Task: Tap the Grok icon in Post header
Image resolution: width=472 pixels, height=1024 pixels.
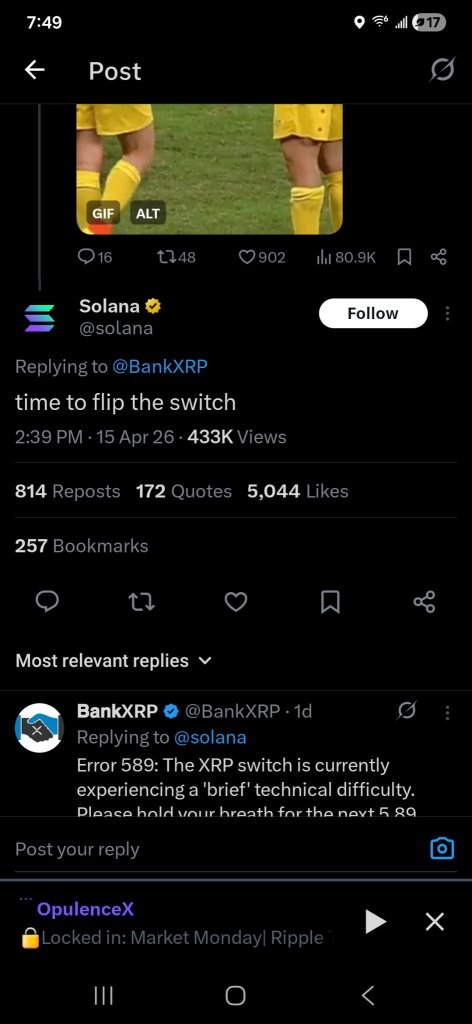Action: 442,70
